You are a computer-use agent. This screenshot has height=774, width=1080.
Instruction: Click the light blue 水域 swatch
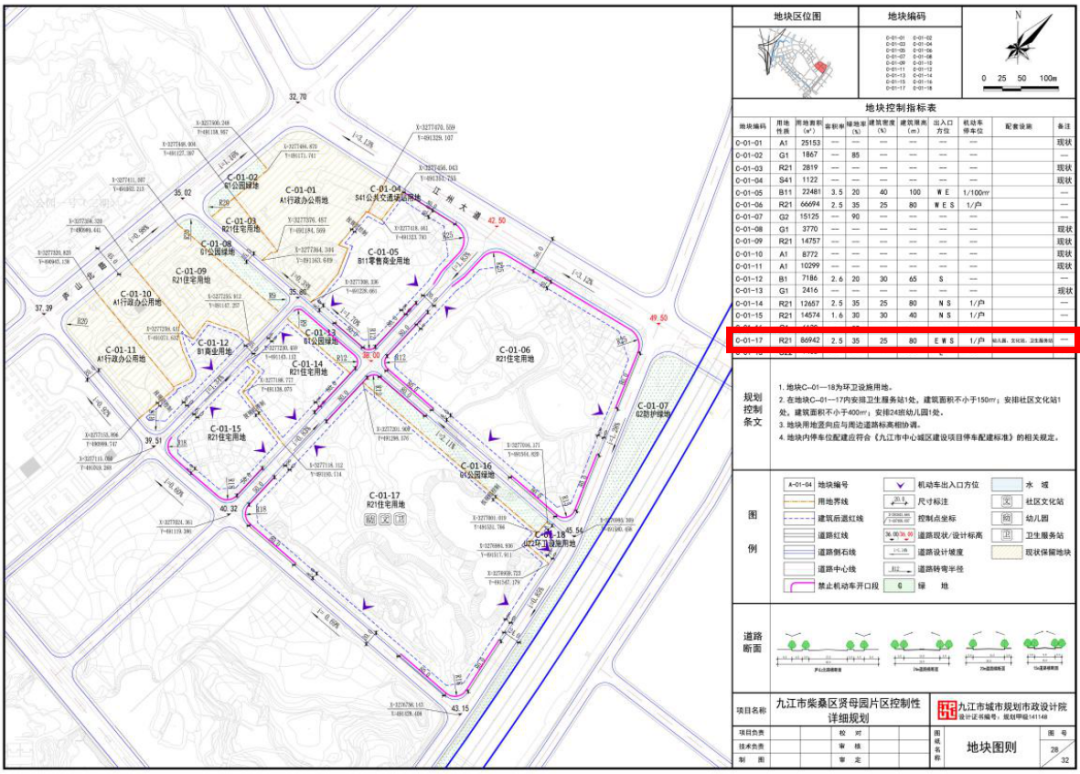pos(1006,485)
